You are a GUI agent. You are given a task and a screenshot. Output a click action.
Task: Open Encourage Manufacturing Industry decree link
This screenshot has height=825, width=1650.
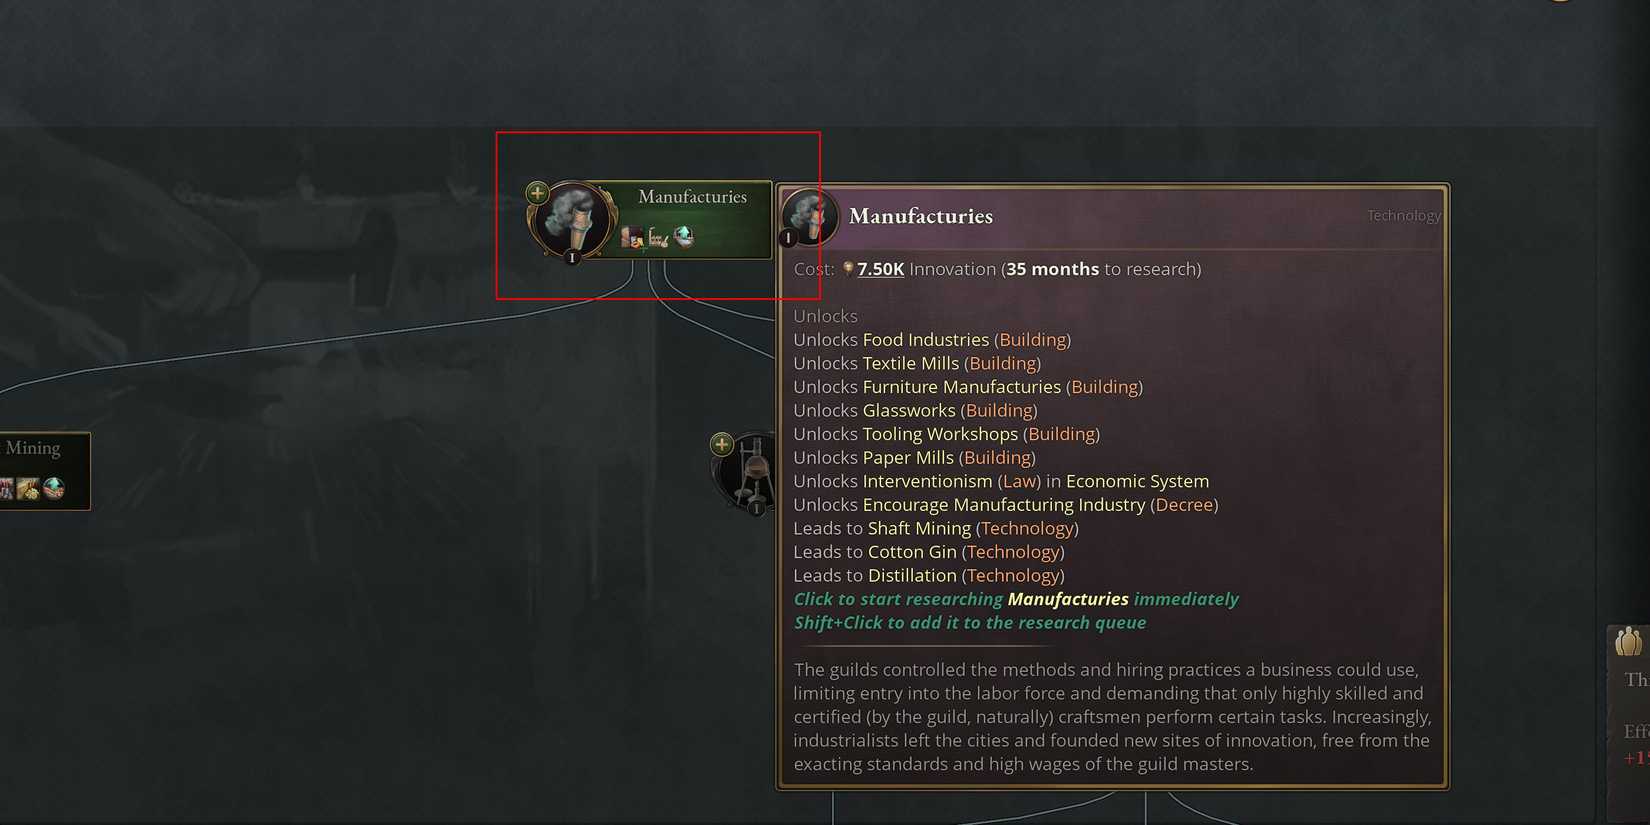point(1004,505)
